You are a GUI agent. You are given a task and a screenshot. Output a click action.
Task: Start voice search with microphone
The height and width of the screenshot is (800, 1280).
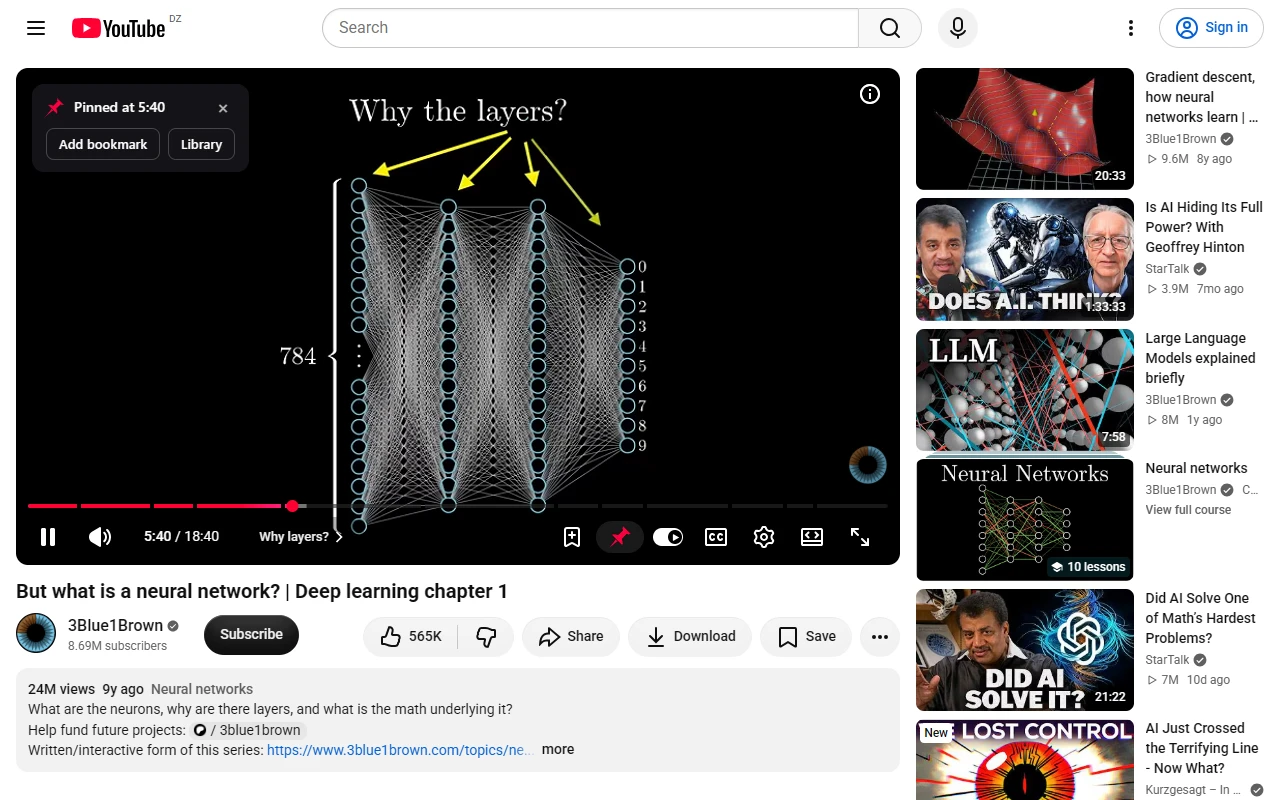pyautogui.click(x=957, y=28)
